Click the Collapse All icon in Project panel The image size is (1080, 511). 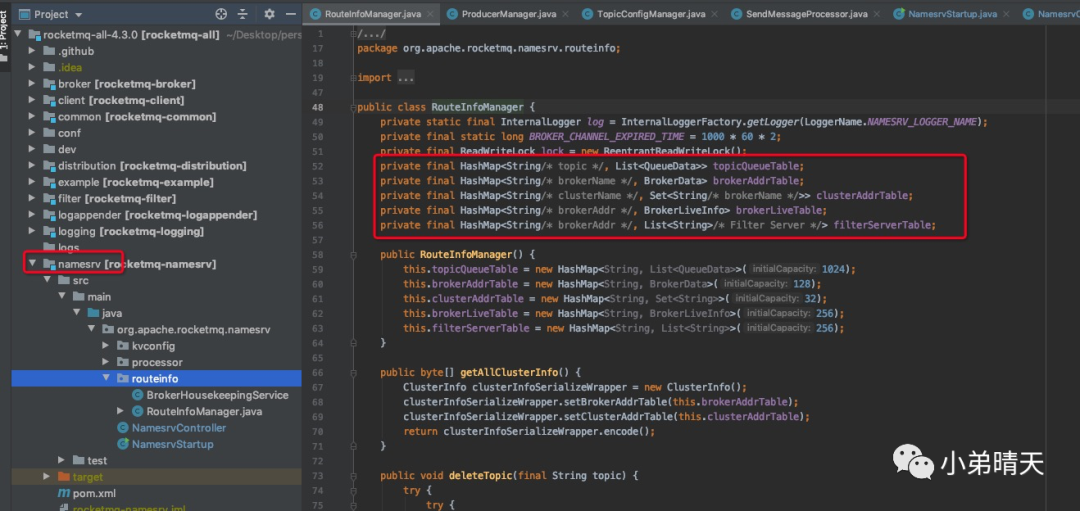(242, 14)
